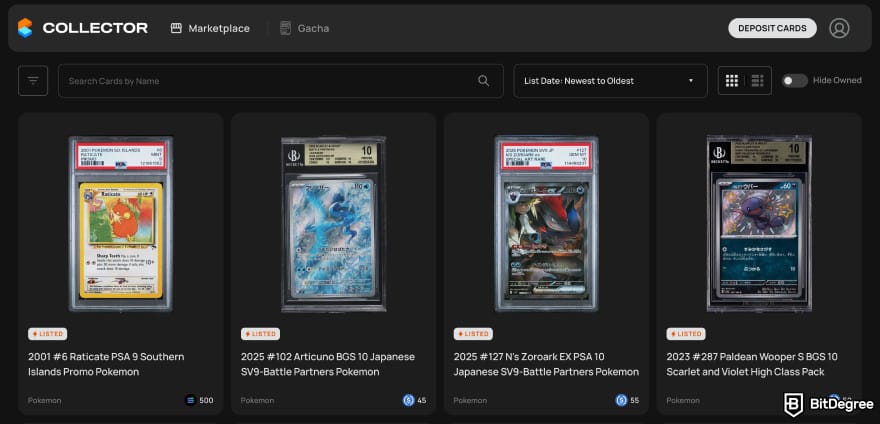Click the 2025 #127 N's Zoroark EX title
Image resolution: width=880 pixels, height=424 pixels.
click(x=546, y=364)
